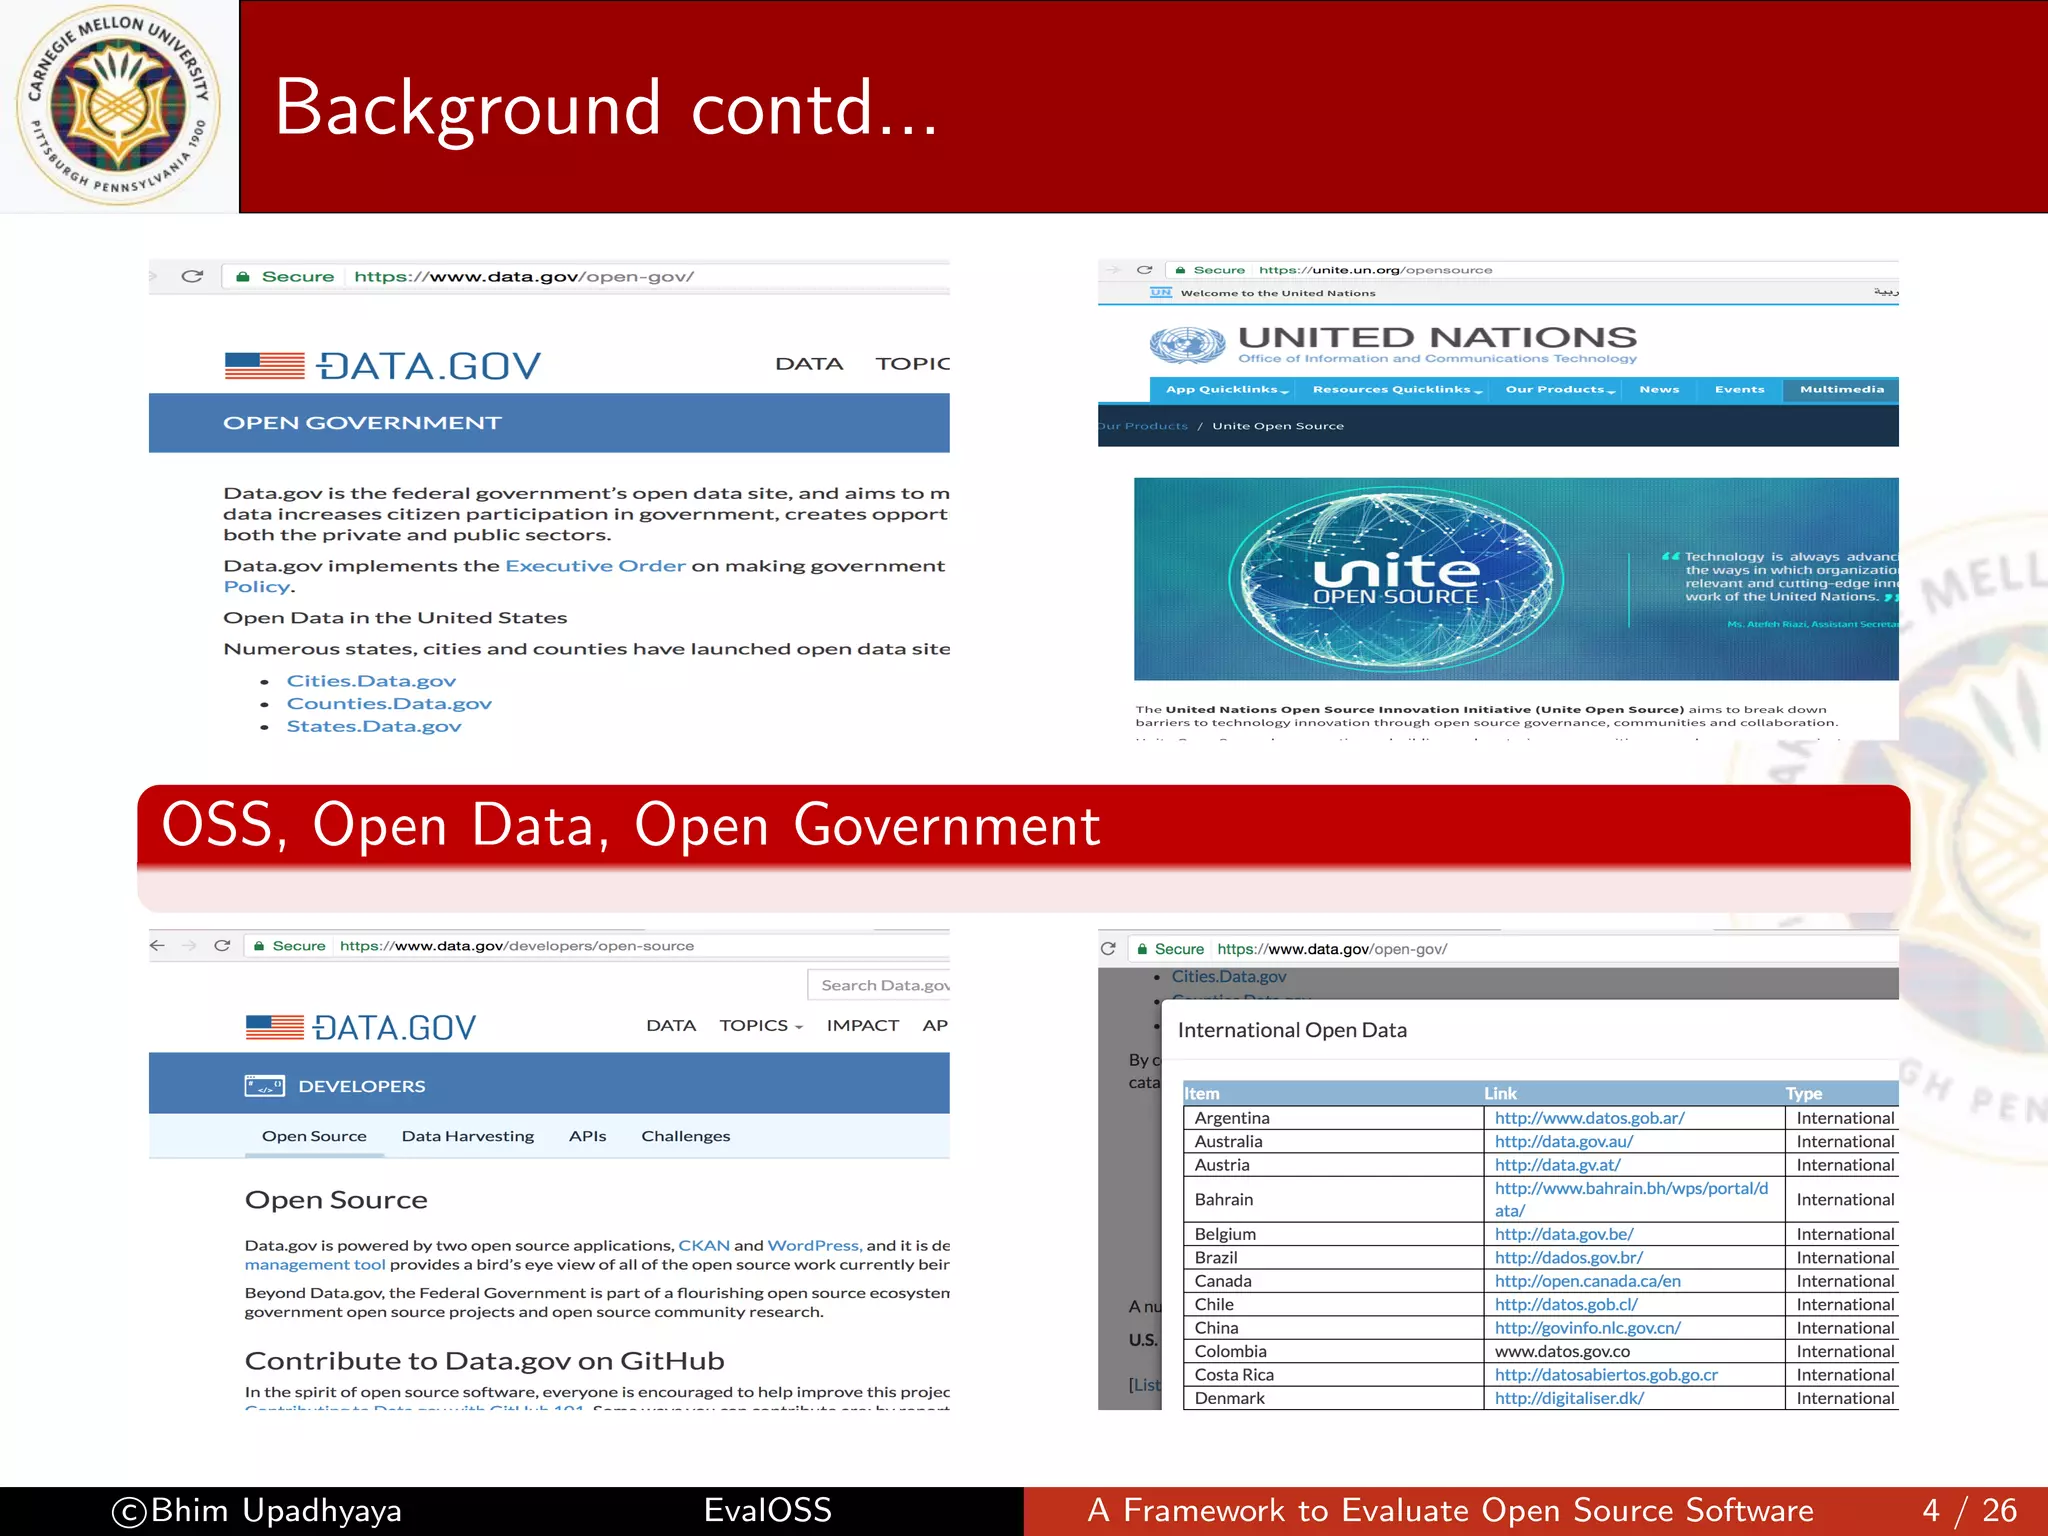2048x1536 pixels.
Task: Open Bahrain's bahrain.bh portal link
Action: click(x=1631, y=1199)
